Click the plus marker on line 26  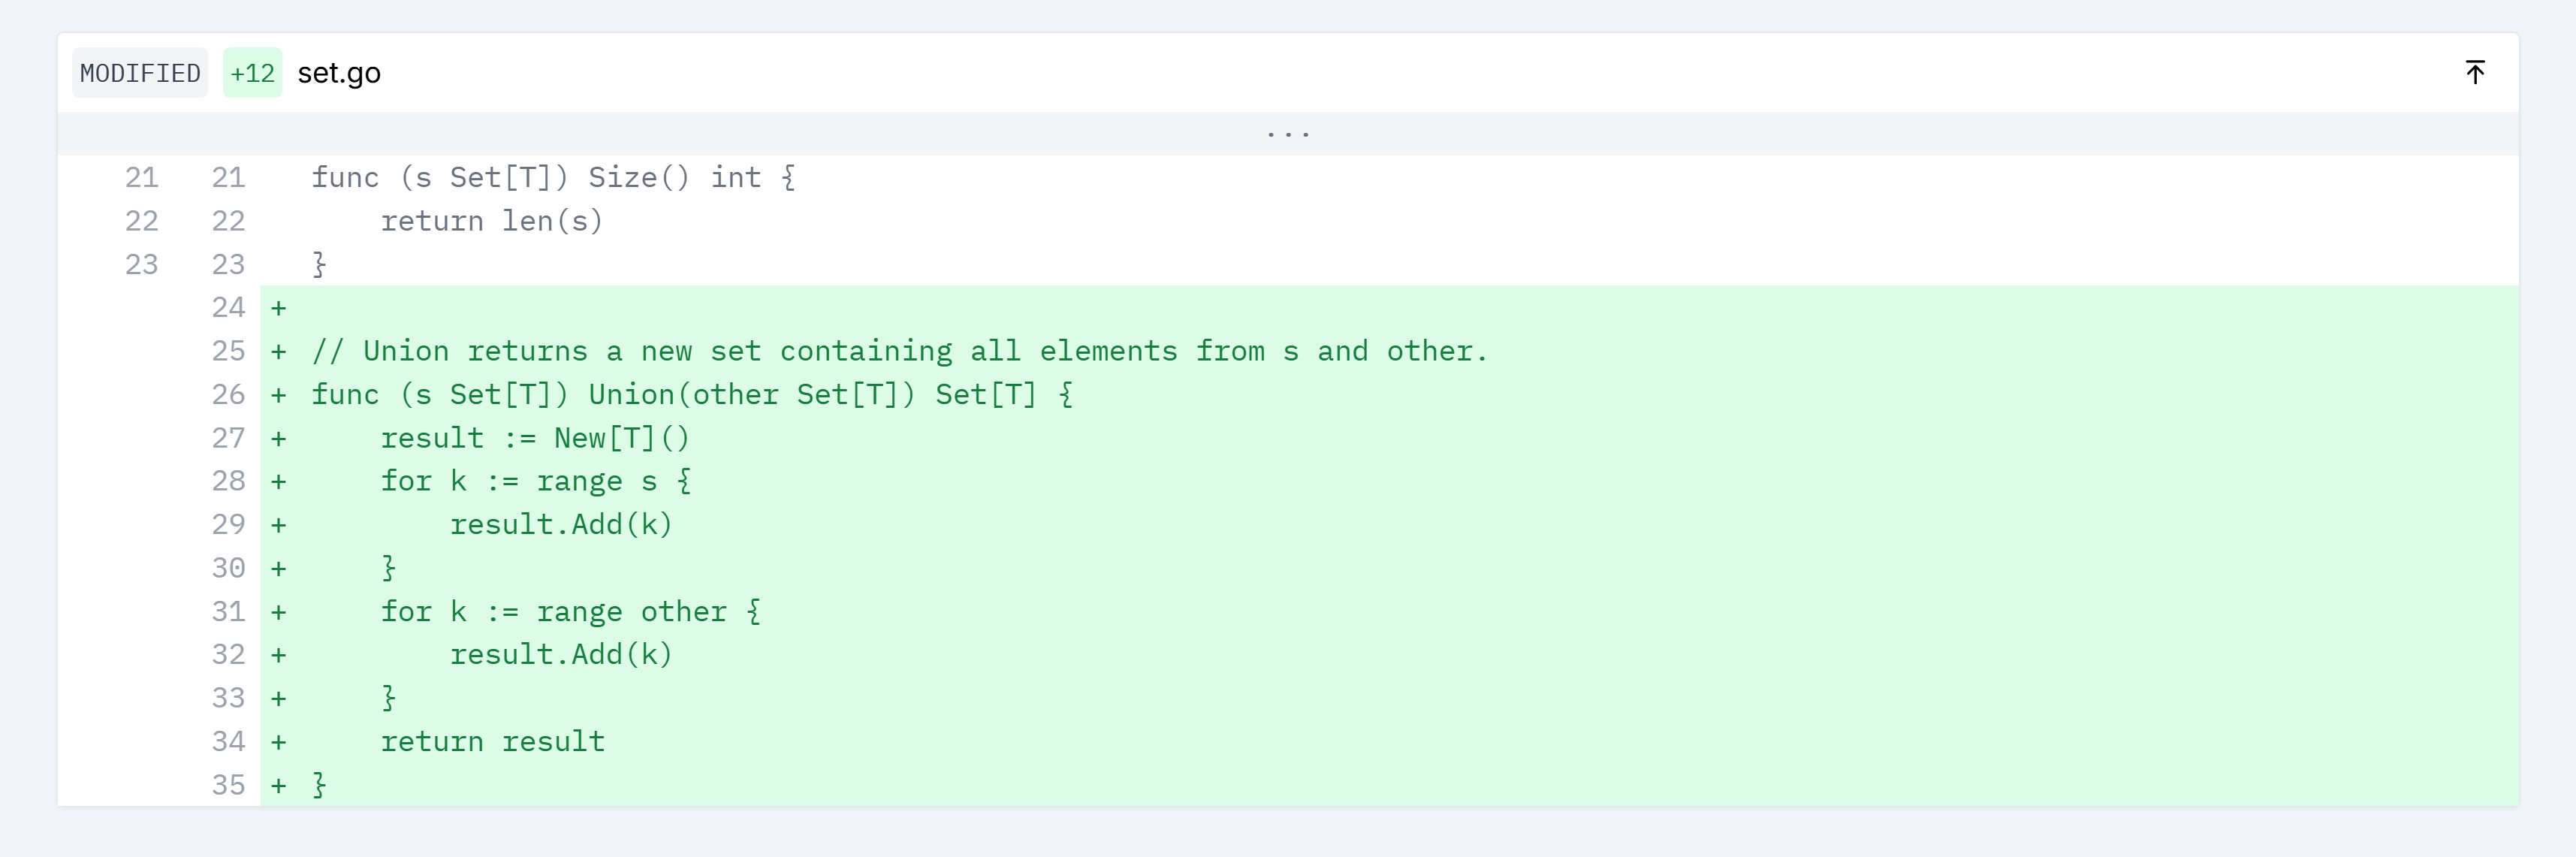point(279,395)
